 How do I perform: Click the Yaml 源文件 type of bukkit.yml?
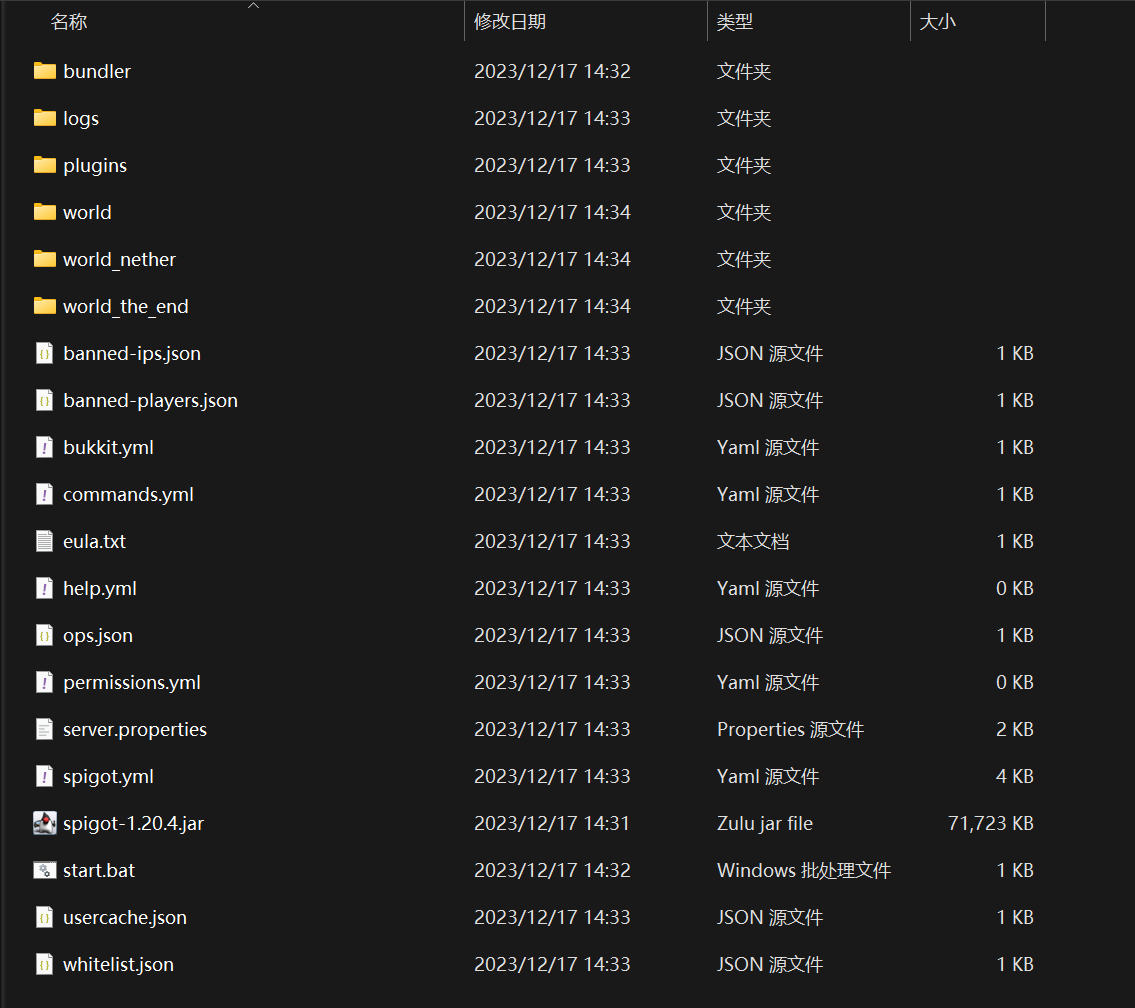pos(767,447)
